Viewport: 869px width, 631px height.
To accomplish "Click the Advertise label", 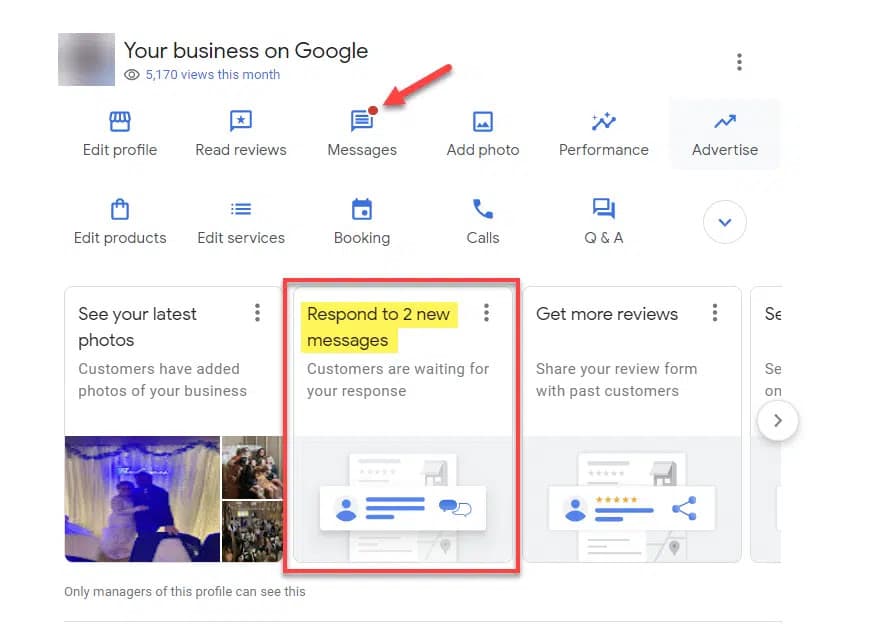I will pos(724,150).
